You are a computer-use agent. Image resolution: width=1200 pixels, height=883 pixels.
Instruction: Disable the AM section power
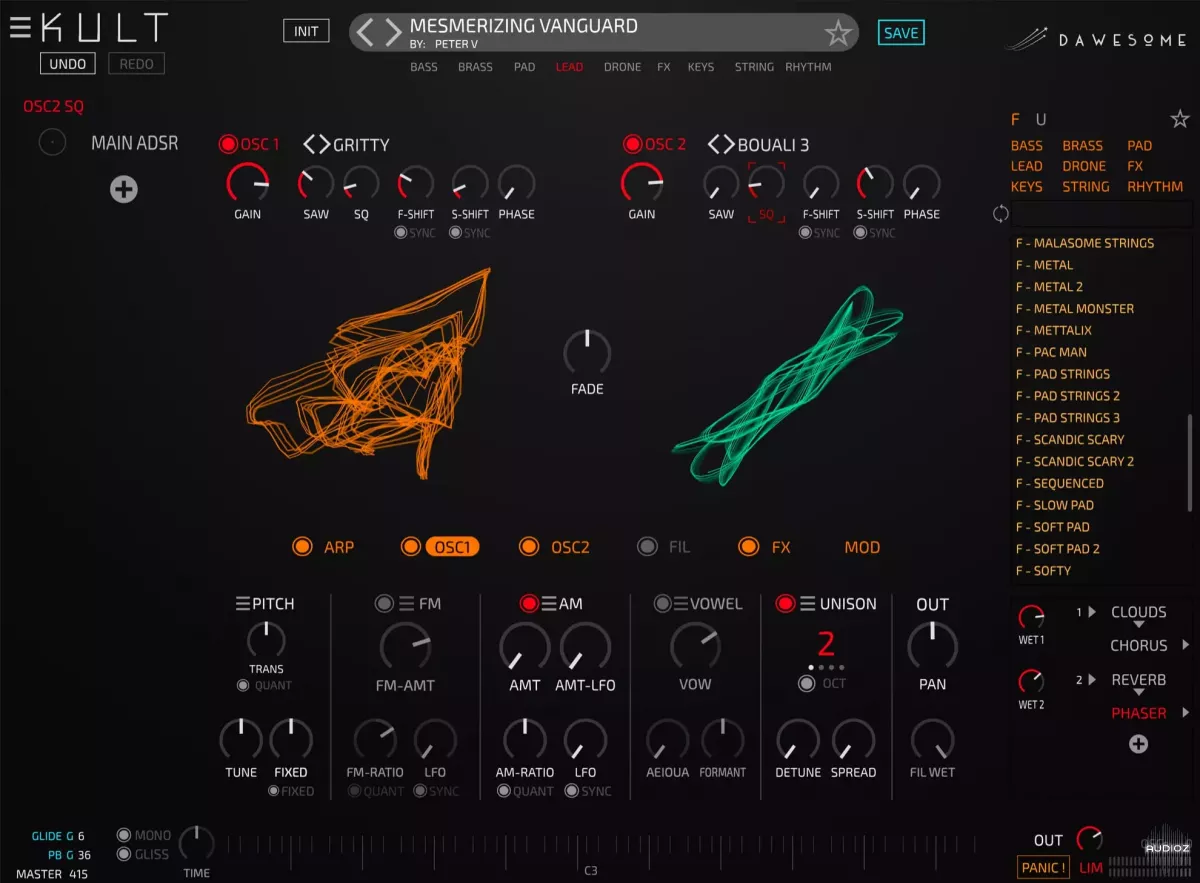[529, 604]
